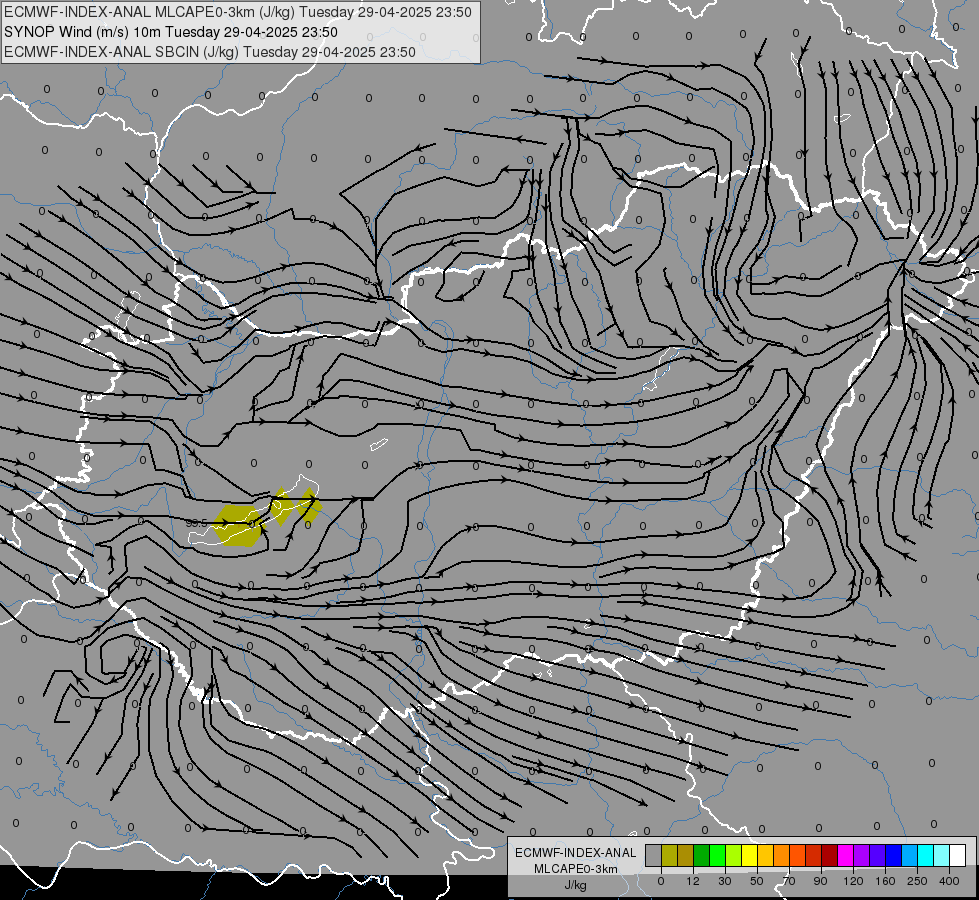Click the red-orange legend swatch after 70
The height and width of the screenshot is (900, 979).
point(798,855)
